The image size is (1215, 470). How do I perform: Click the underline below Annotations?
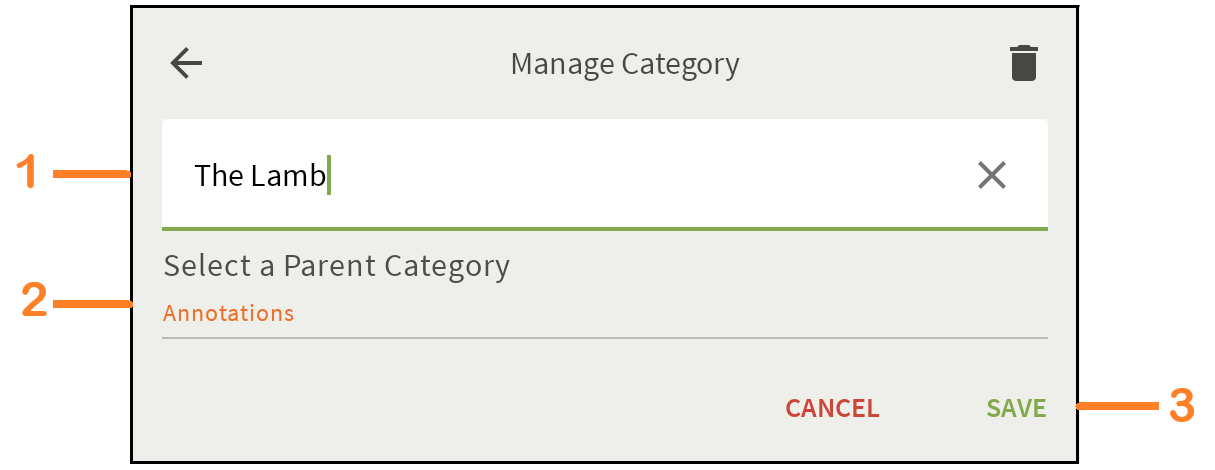click(604, 338)
